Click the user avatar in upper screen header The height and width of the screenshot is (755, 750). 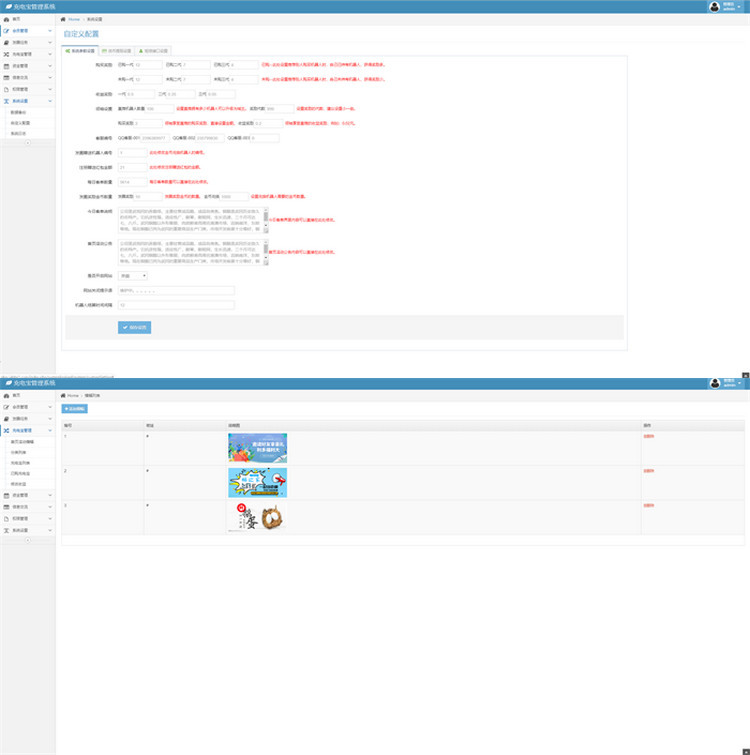pos(714,6)
